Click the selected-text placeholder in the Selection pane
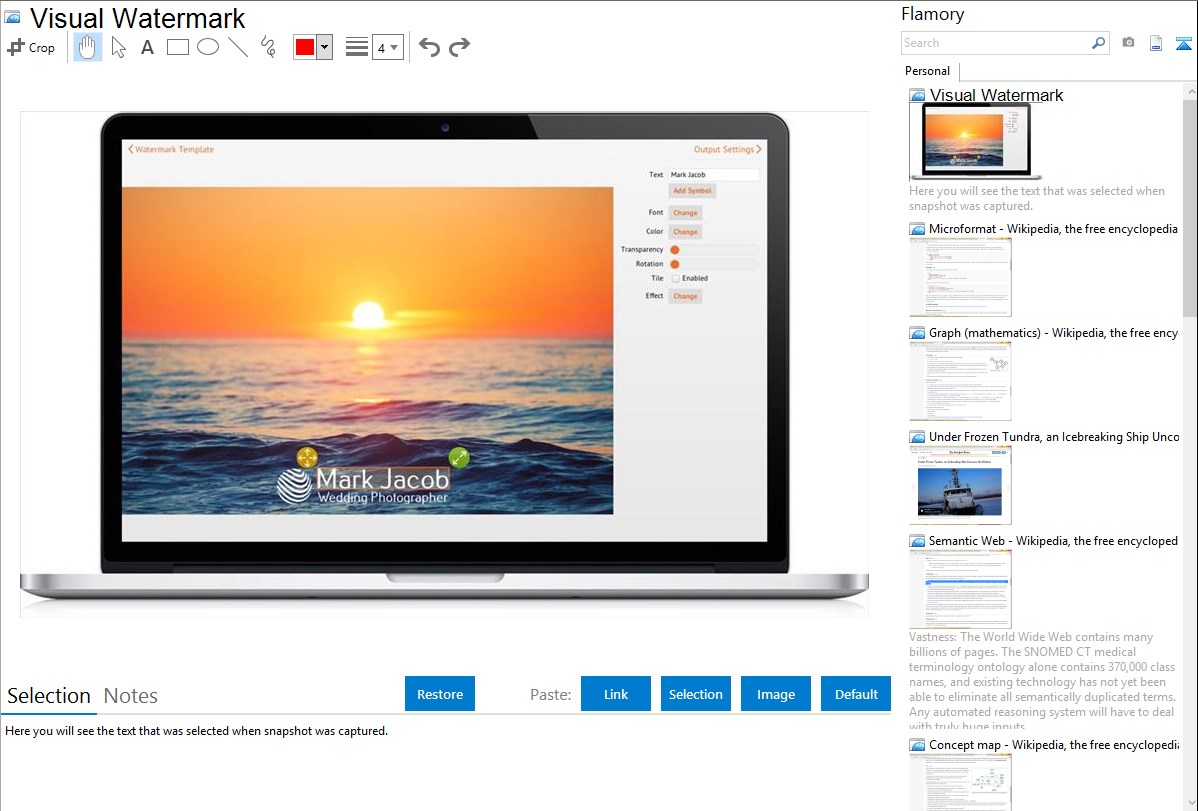 (196, 731)
